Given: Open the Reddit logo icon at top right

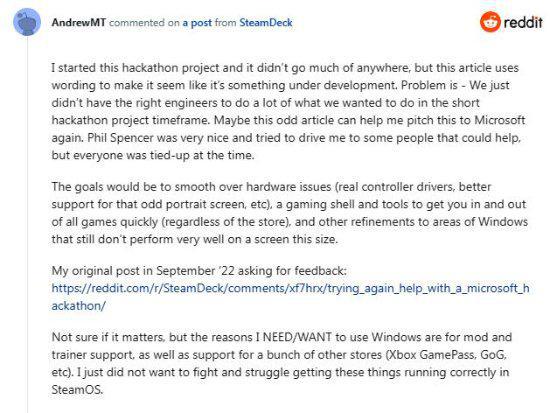Looking at the screenshot, I should [x=490, y=22].
